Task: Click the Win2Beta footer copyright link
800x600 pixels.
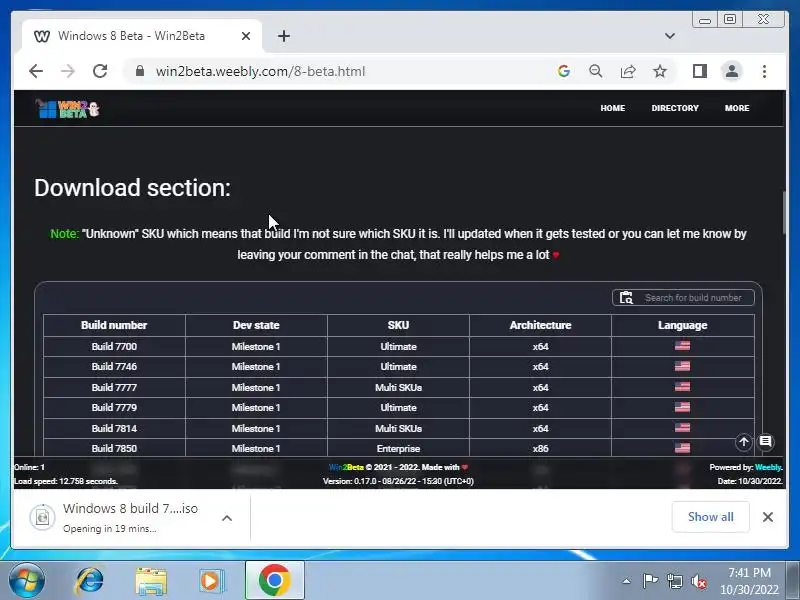Action: pos(346,467)
